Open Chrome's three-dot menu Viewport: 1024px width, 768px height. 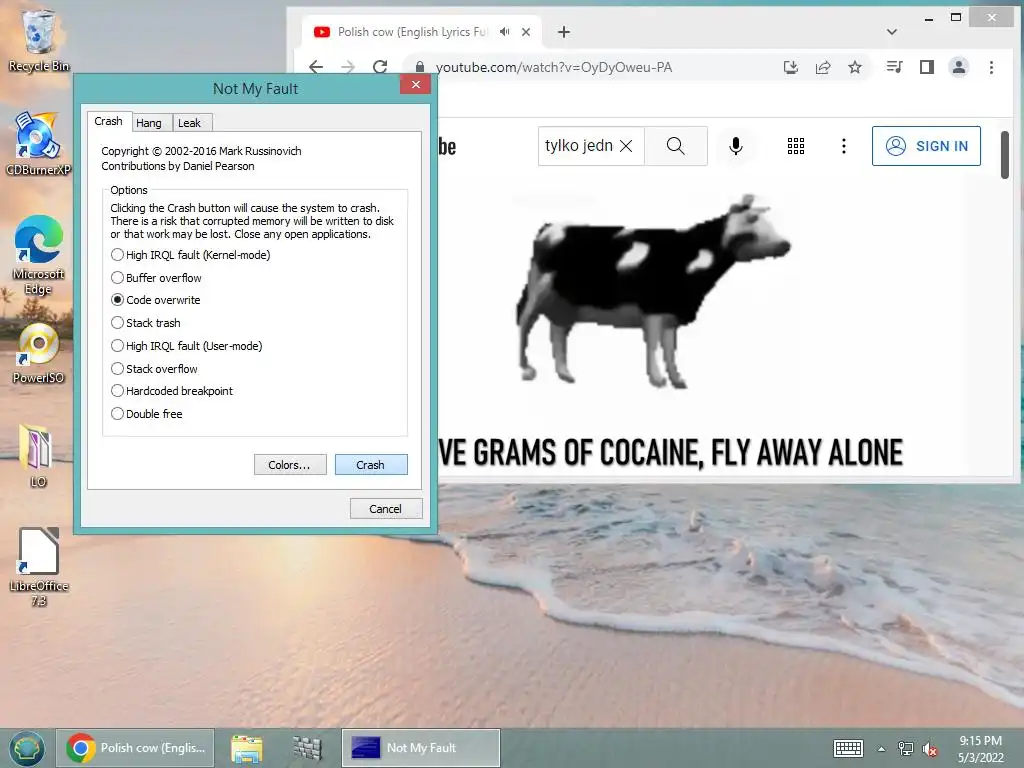991,67
